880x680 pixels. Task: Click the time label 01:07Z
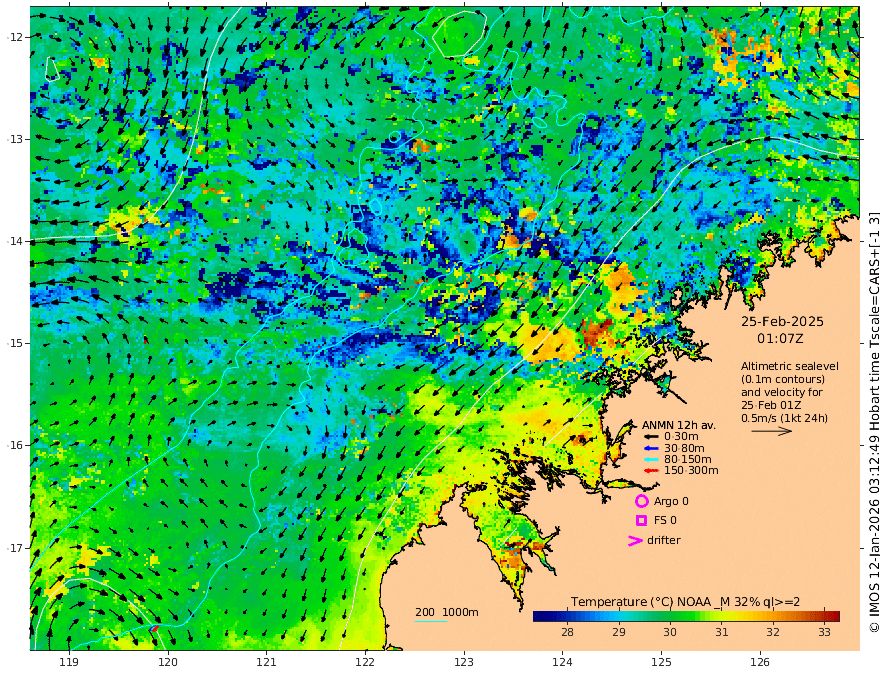click(x=780, y=339)
